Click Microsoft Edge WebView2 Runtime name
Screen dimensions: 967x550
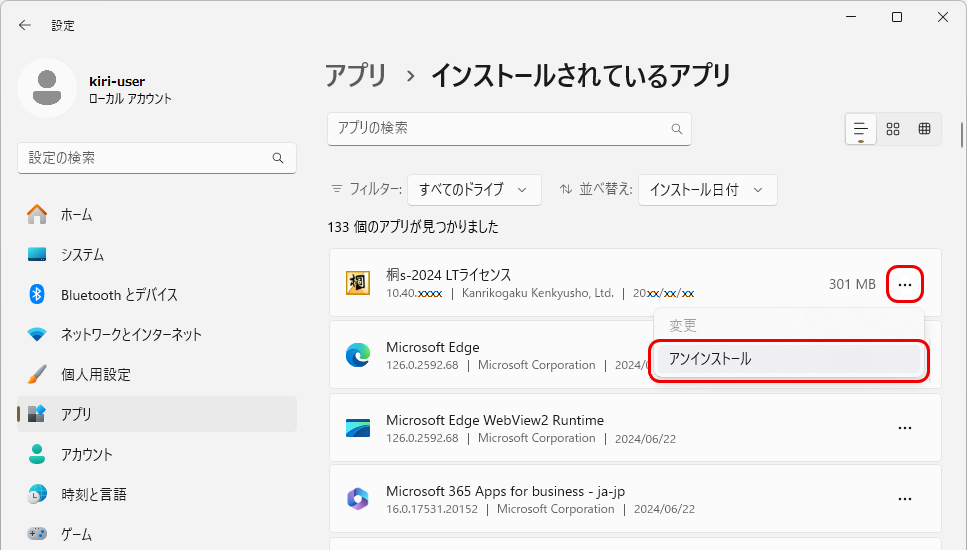coord(495,420)
